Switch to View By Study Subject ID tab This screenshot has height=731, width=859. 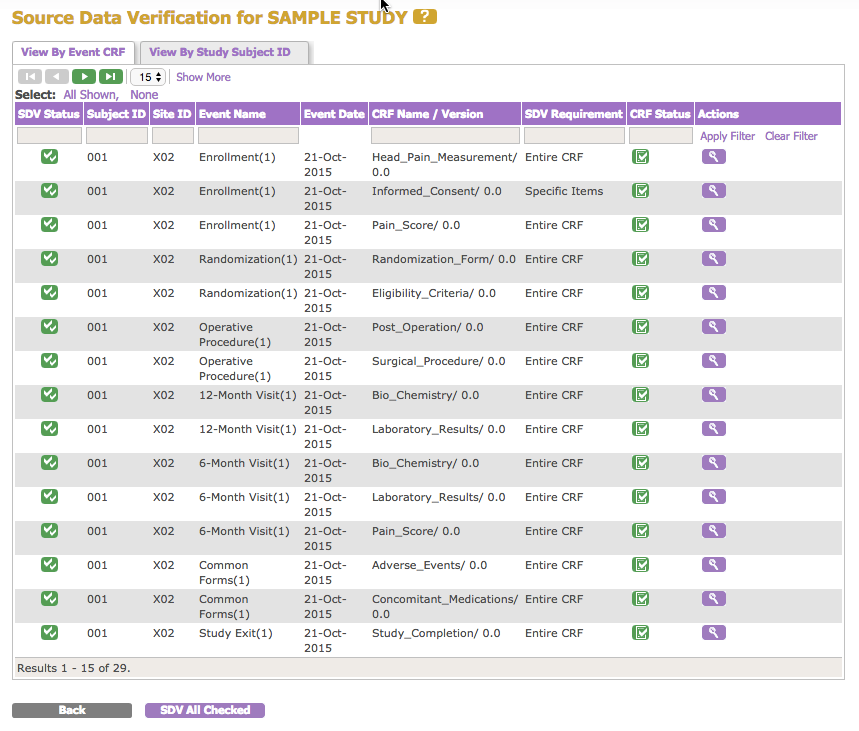[225, 52]
